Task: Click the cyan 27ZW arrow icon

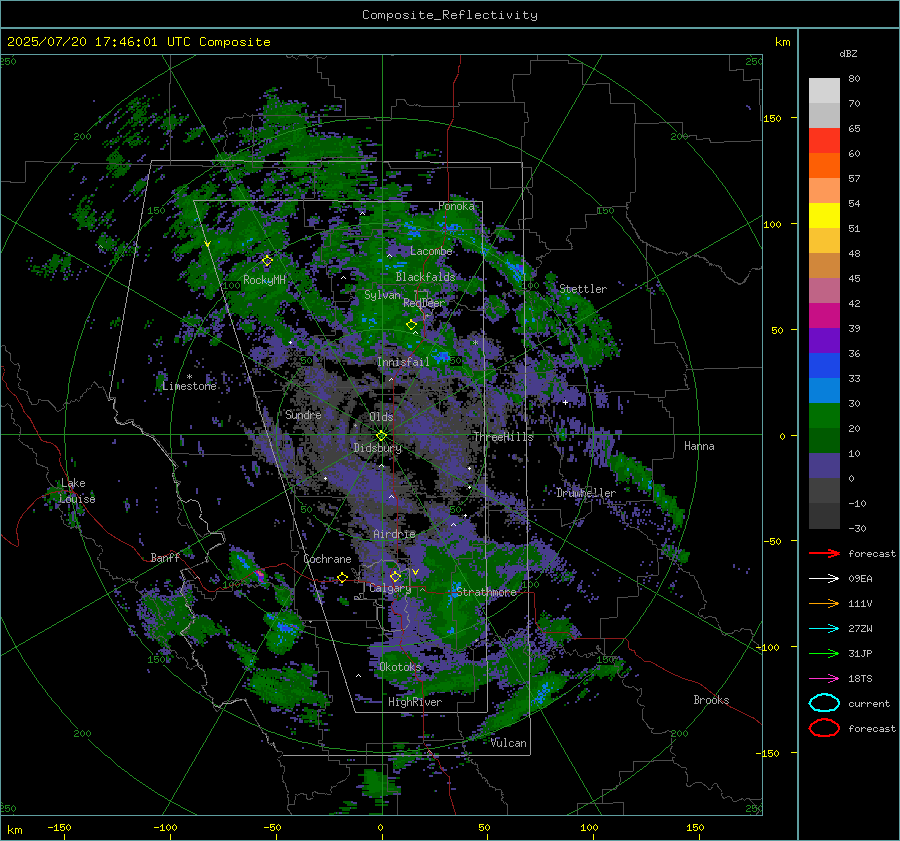Action: coord(824,629)
